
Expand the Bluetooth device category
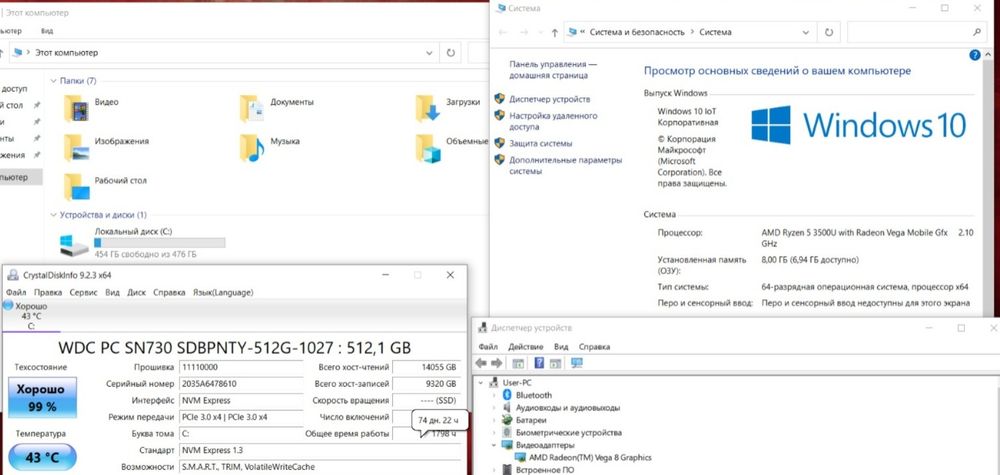coord(493,395)
